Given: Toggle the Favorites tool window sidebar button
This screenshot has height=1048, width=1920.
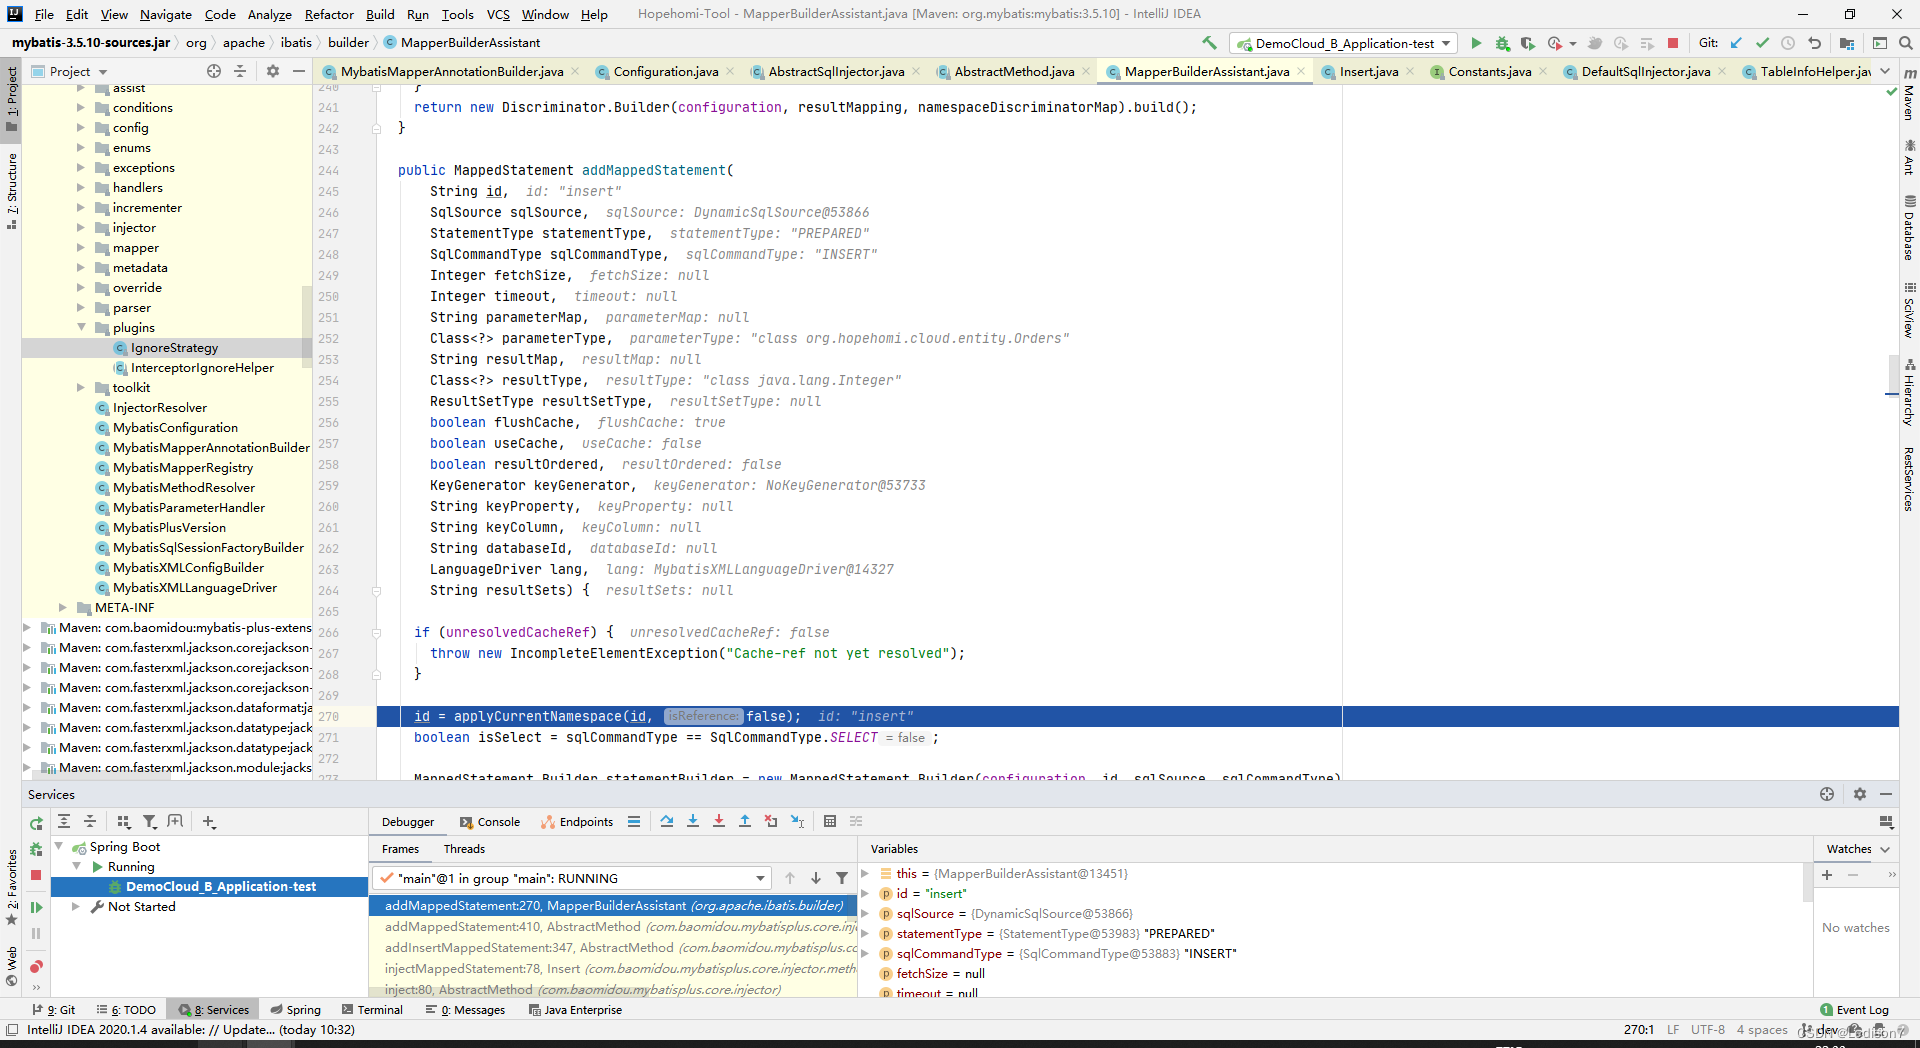Looking at the screenshot, I should pos(12,887).
